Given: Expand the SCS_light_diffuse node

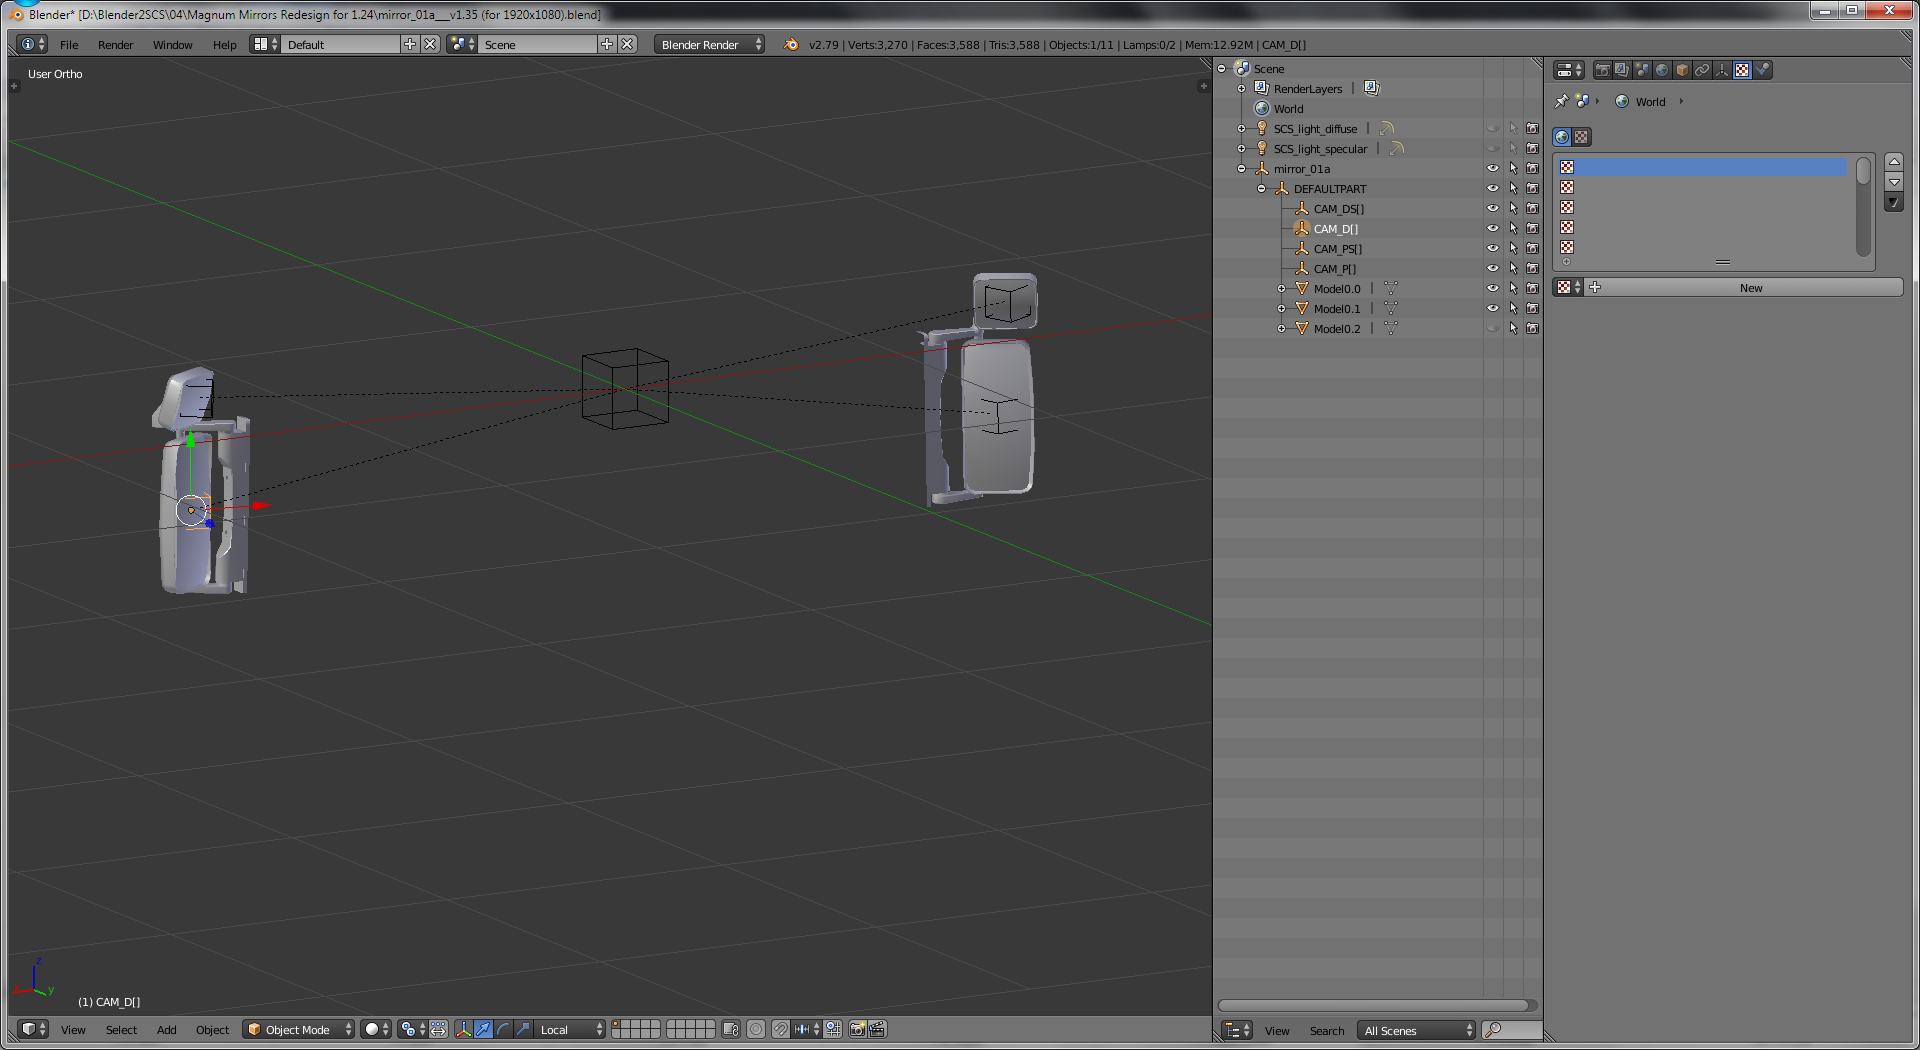Looking at the screenshot, I should click(1241, 129).
